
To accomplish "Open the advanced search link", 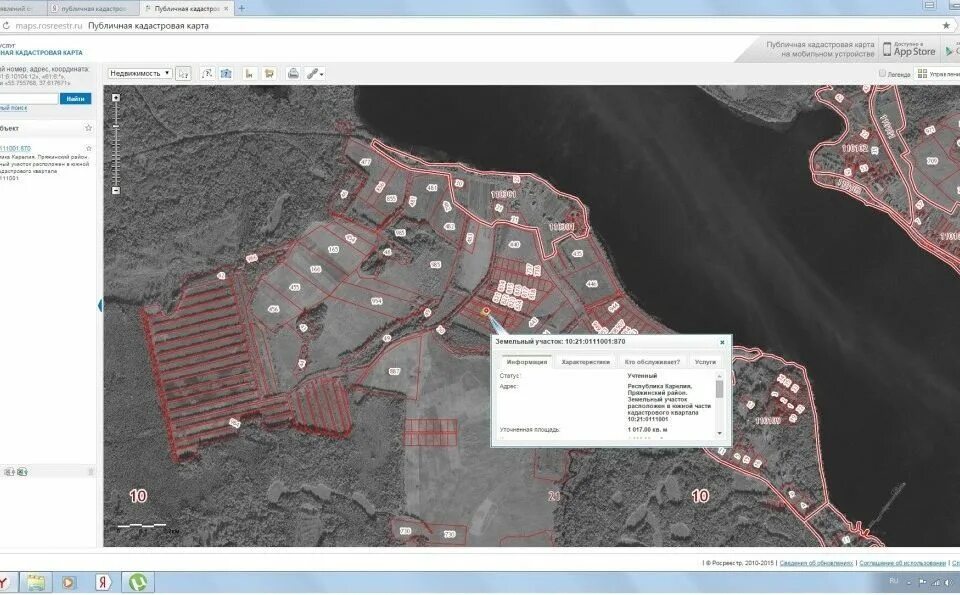I will click(13, 108).
